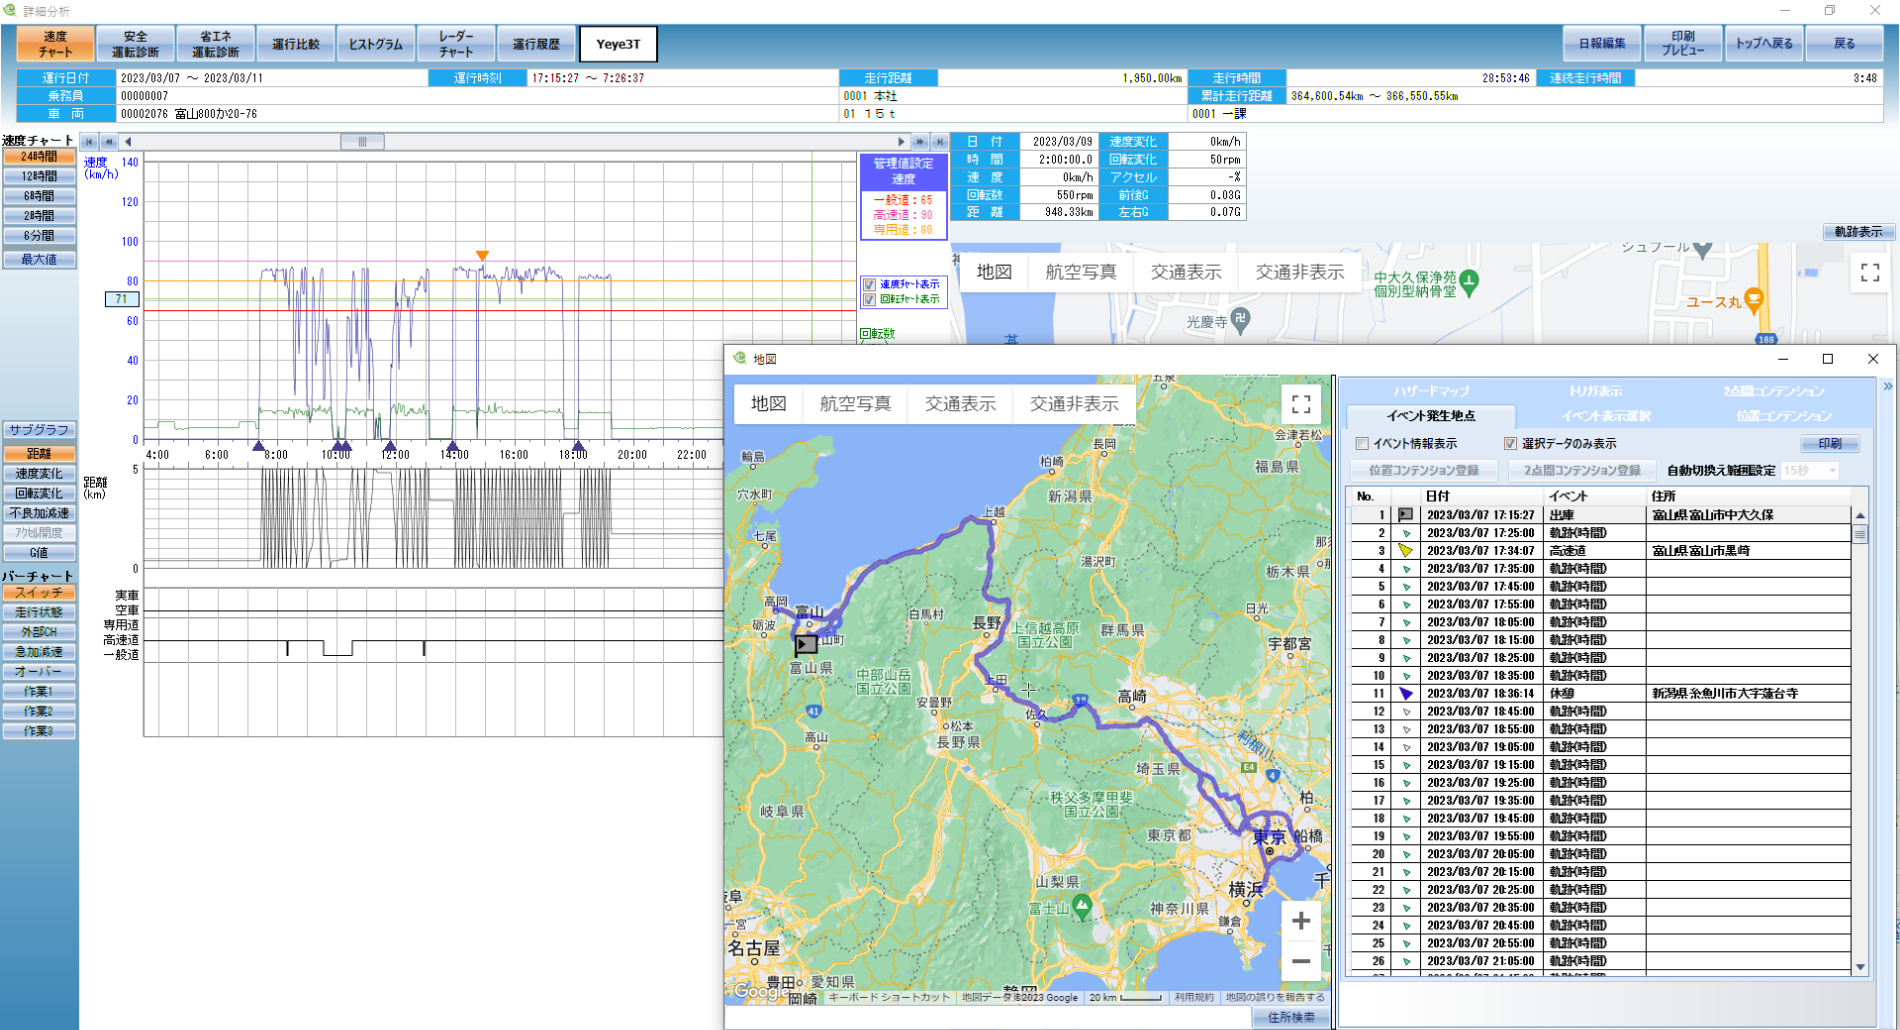Click the 印刷プレビュー button
This screenshot has height=1030, width=1900.
tap(1683, 44)
